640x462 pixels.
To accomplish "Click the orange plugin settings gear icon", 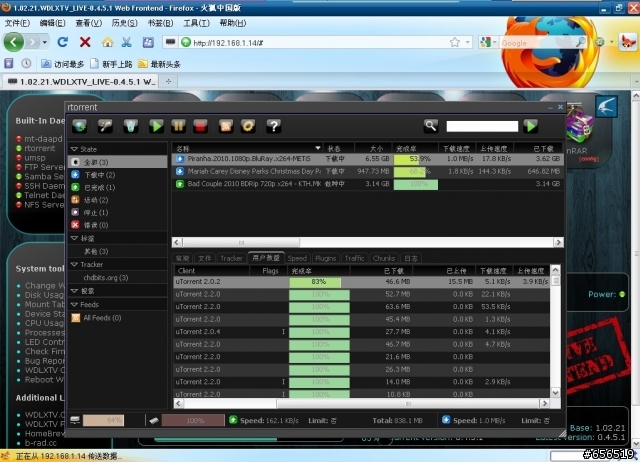I will (248, 126).
